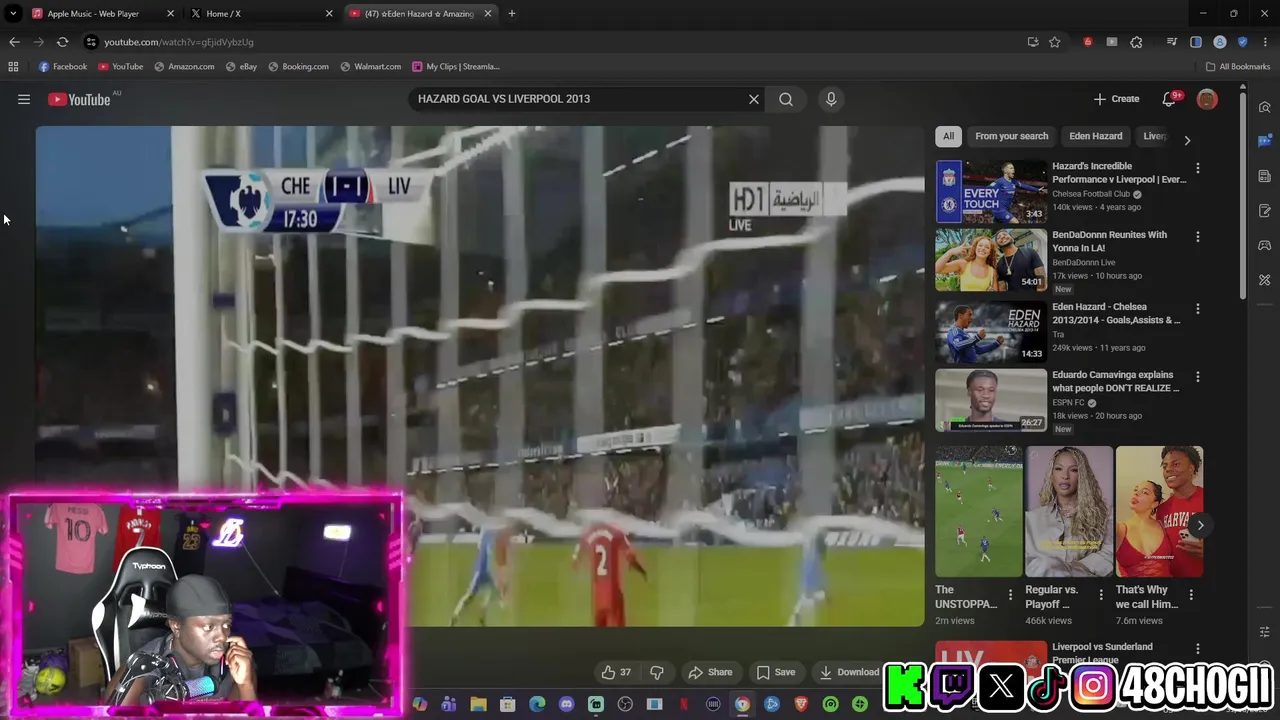This screenshot has width=1280, height=720.
Task: Open options for That's Why we call Him short
Action: click(x=1191, y=595)
